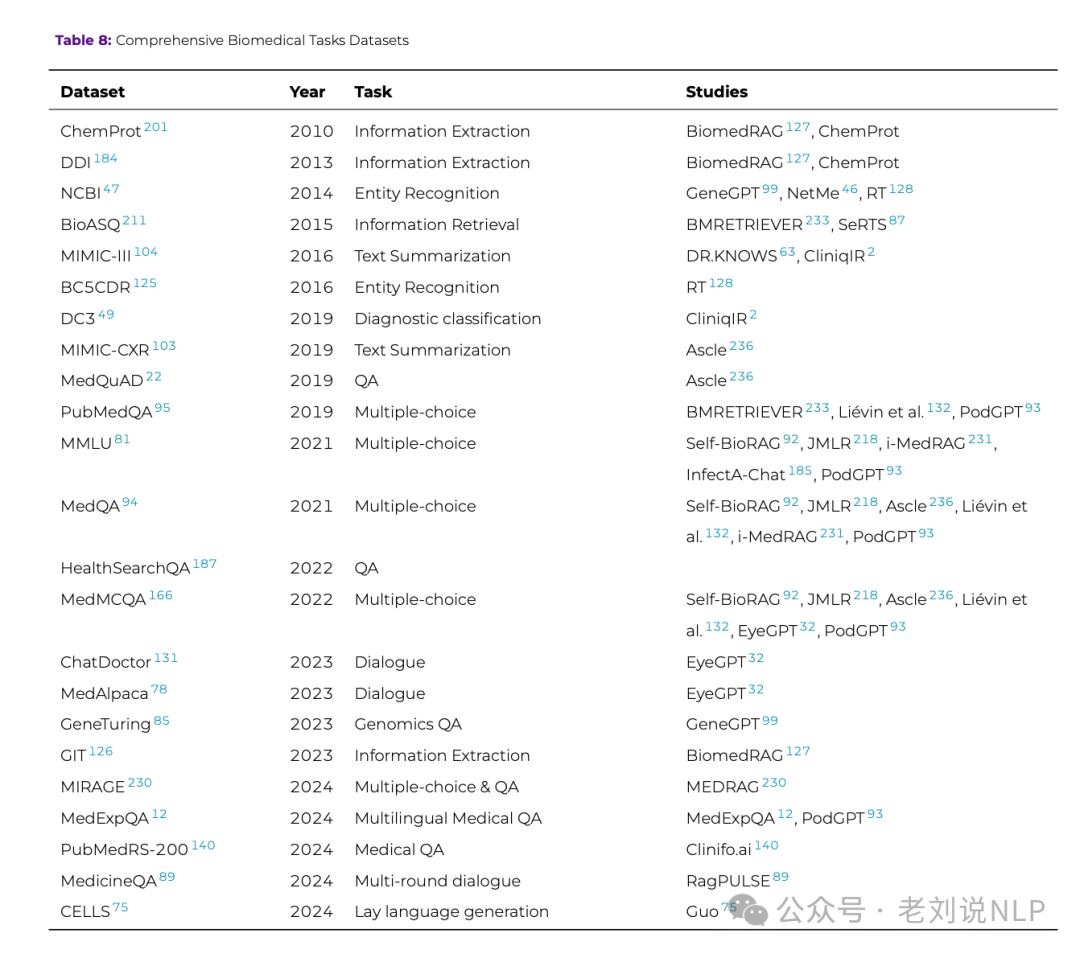1080x954 pixels.
Task: Click Information Retrieval task cell
Action: (x=437, y=225)
